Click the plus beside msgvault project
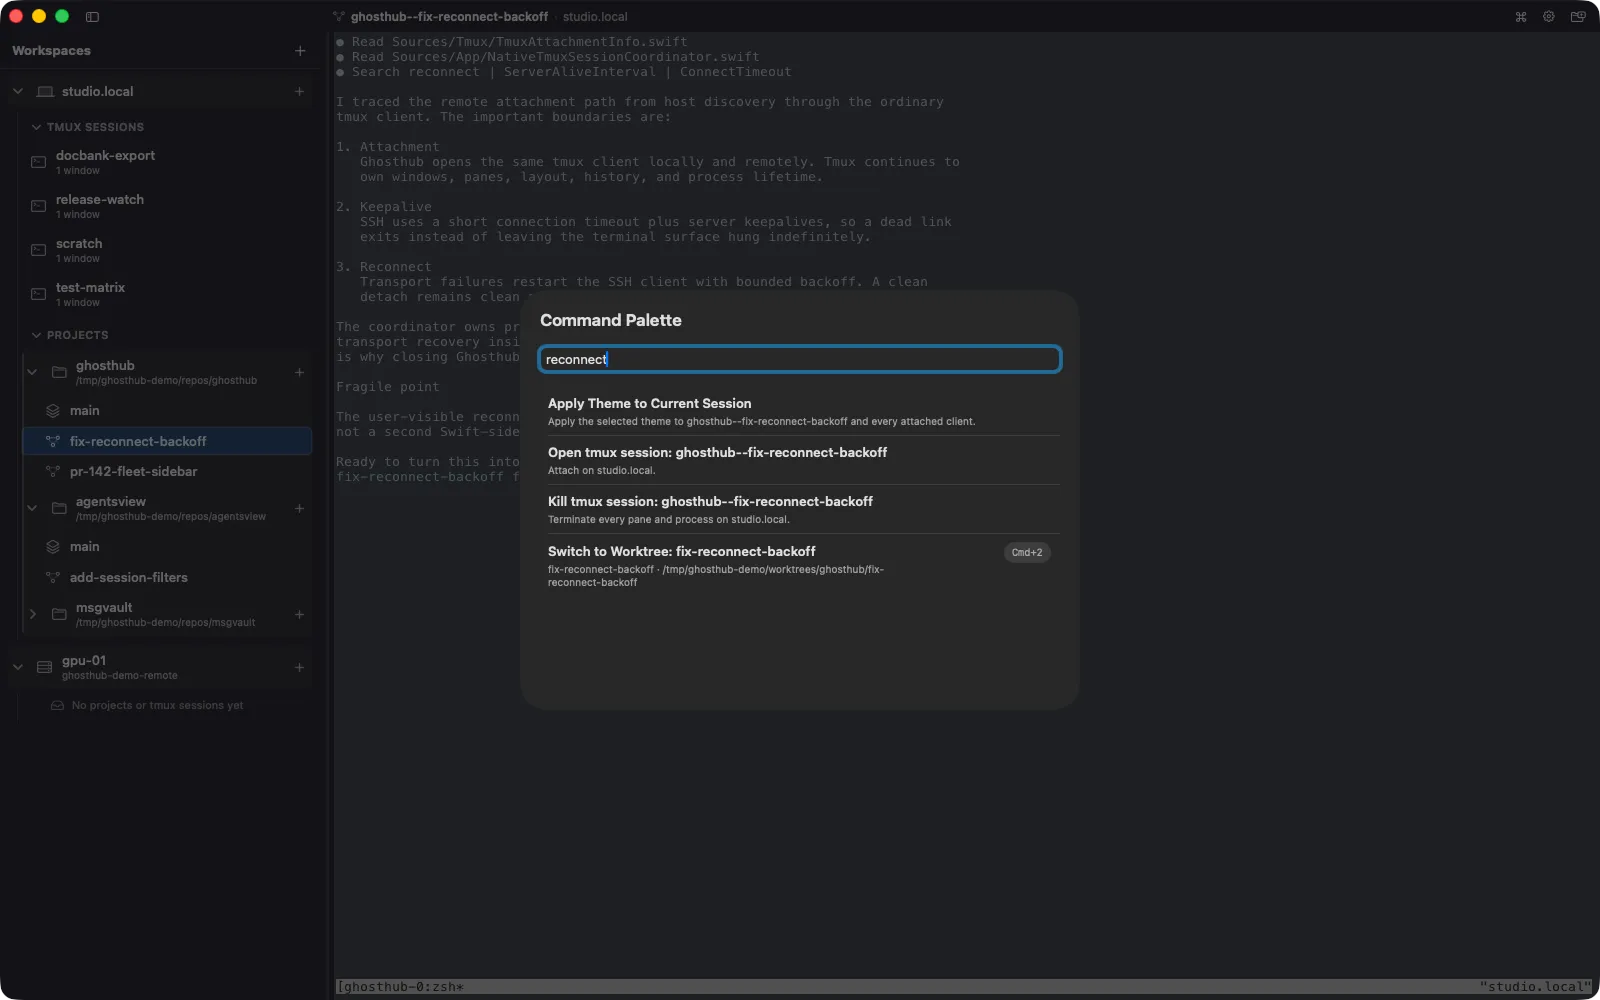 click(299, 614)
